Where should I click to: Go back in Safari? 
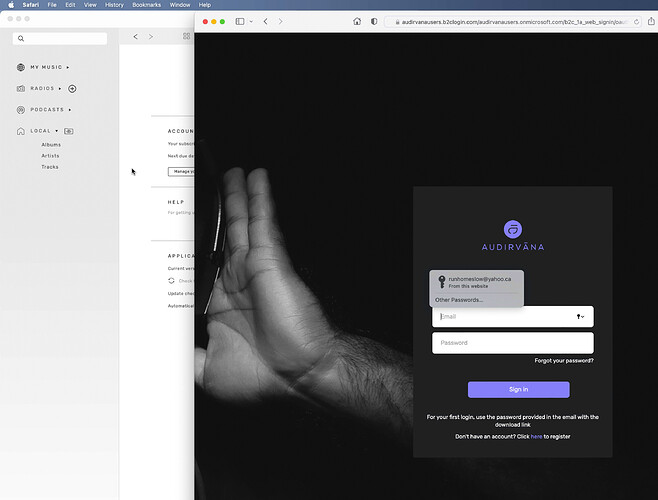266,21
